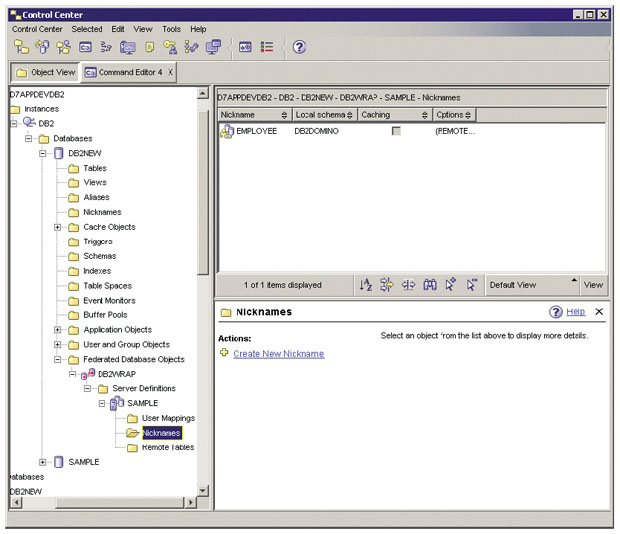620x534 pixels.
Task: Click the EMPLOYEE nickname icon
Action: [x=227, y=131]
